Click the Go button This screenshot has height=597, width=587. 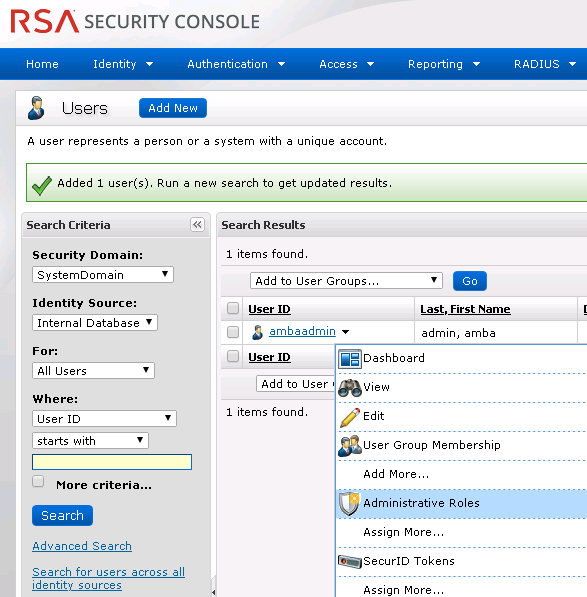click(x=470, y=281)
